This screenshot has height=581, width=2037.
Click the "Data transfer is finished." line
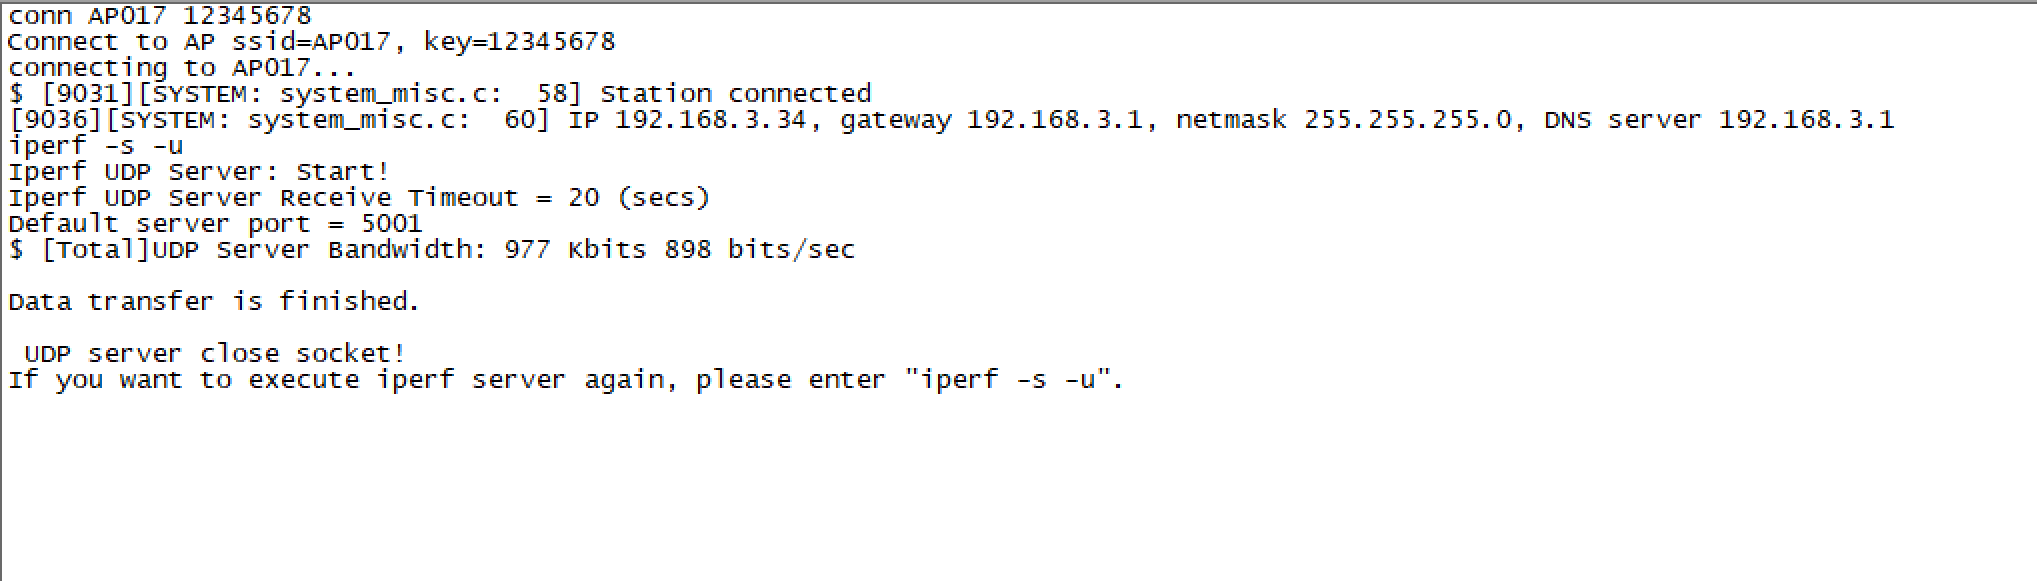pyautogui.click(x=214, y=302)
